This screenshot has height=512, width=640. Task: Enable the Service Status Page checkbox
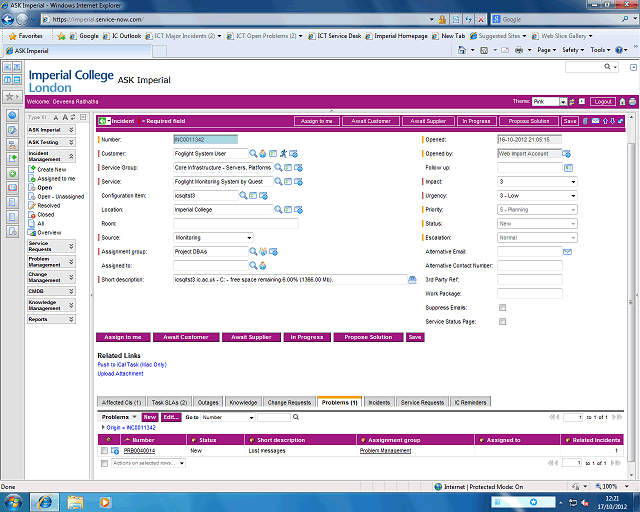tap(502, 322)
